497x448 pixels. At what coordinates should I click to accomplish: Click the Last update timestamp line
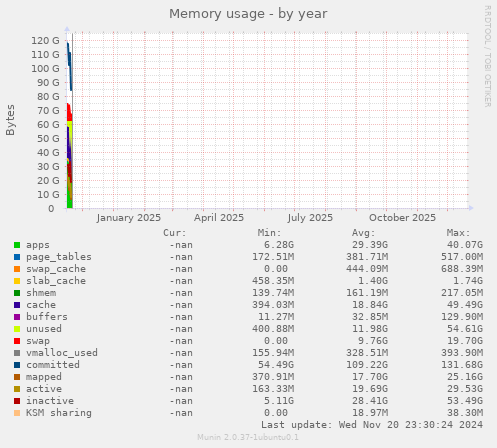[x=372, y=425]
